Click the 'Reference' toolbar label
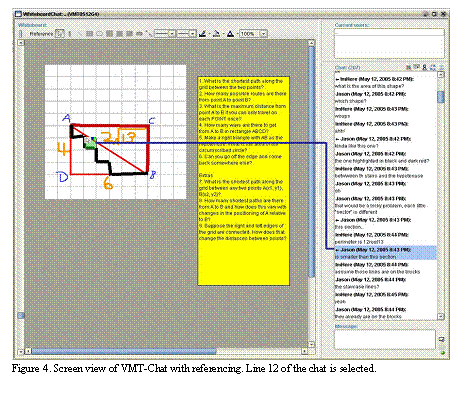 [41, 34]
